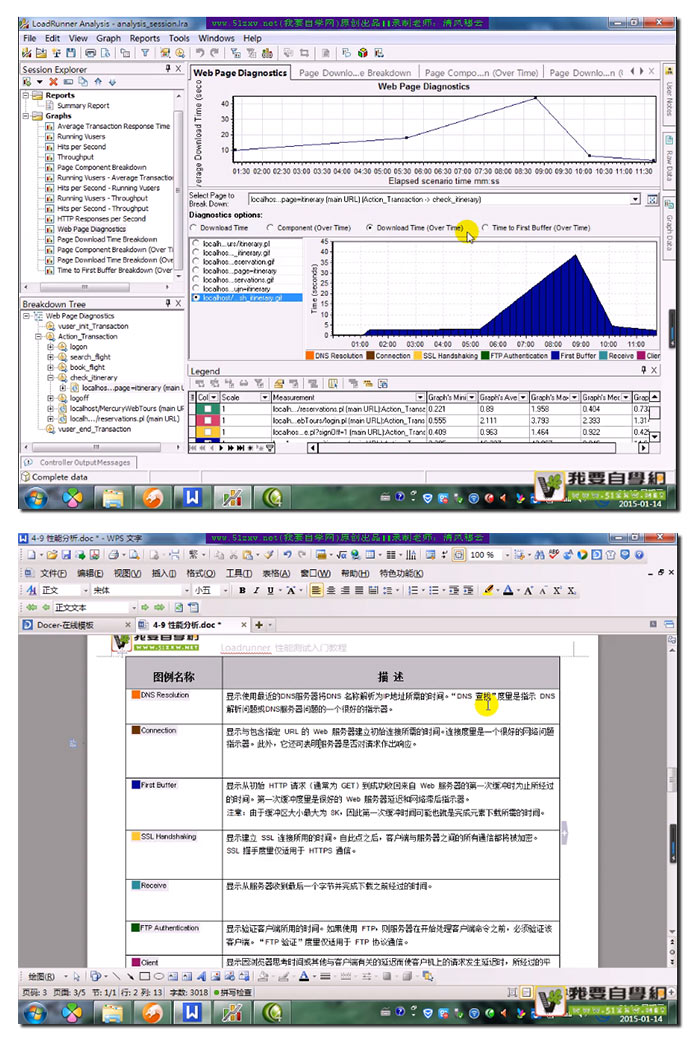
Task: Collapse the Graphs node in Session Explorer
Action: pyautogui.click(x=26, y=116)
